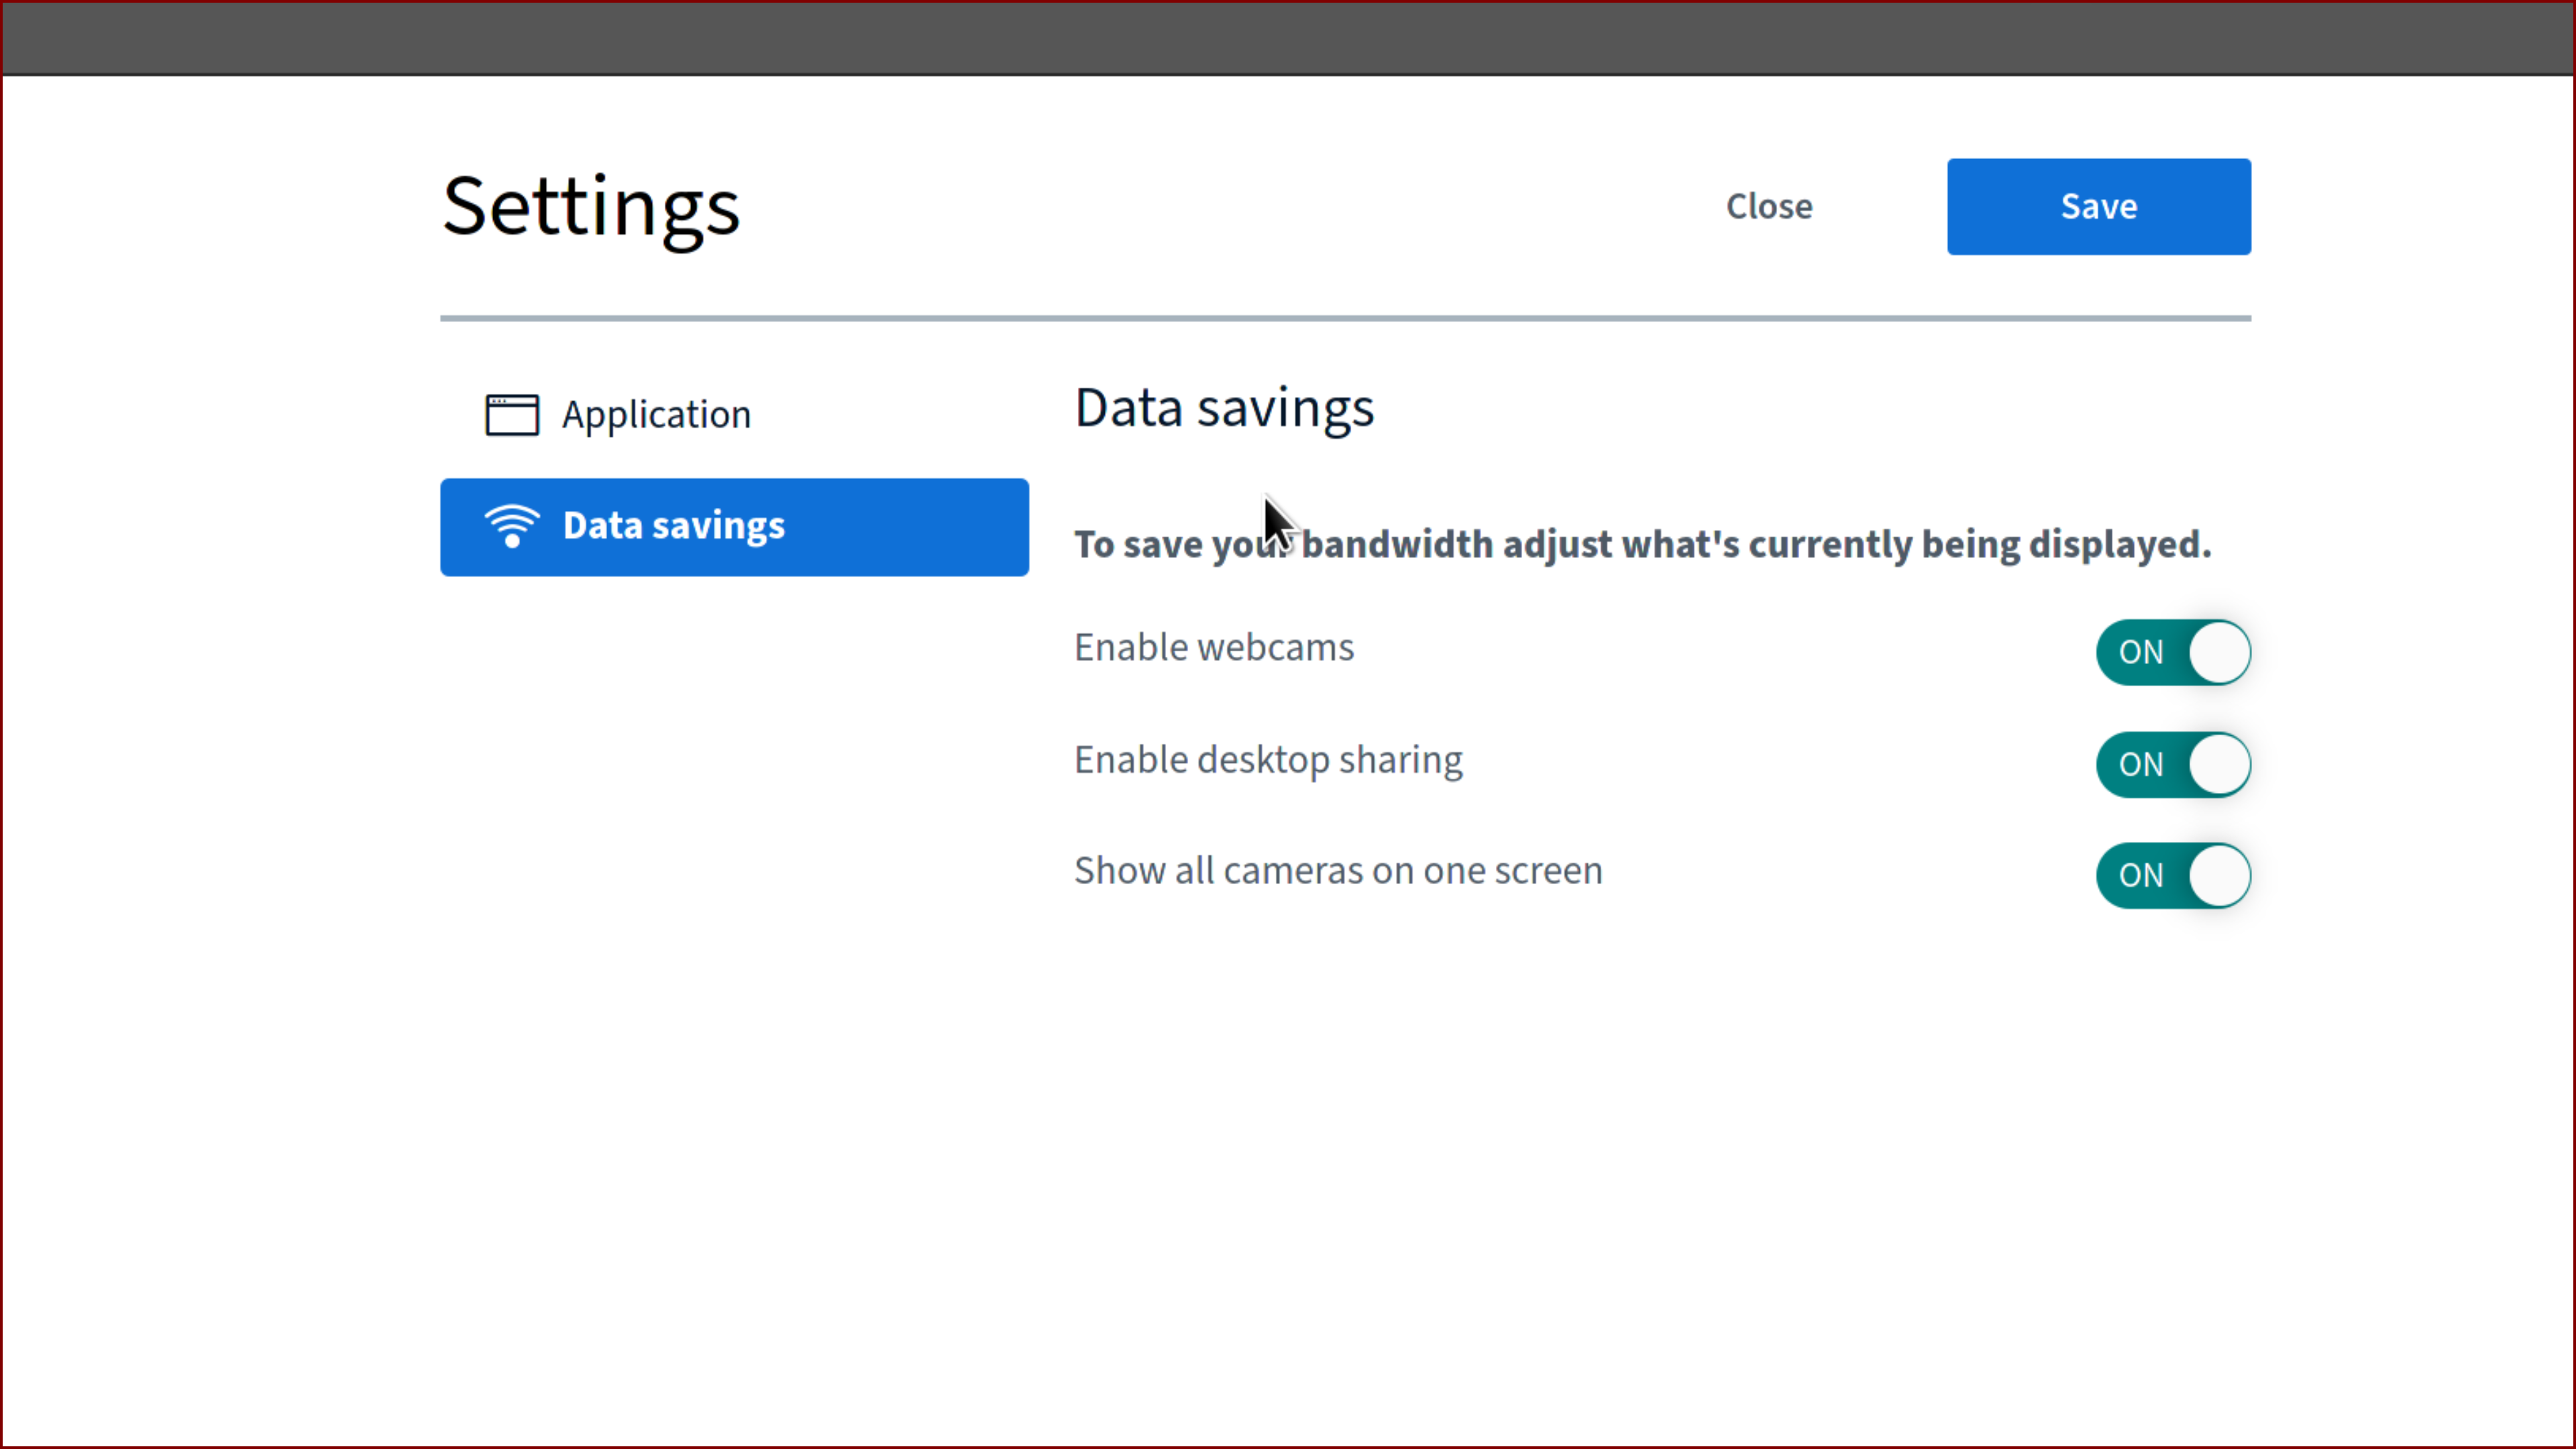Save the current settings

(x=2097, y=206)
